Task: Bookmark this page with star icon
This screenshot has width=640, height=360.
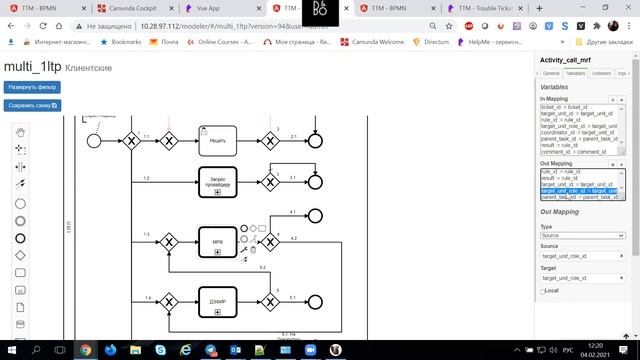Action: pyautogui.click(x=449, y=26)
